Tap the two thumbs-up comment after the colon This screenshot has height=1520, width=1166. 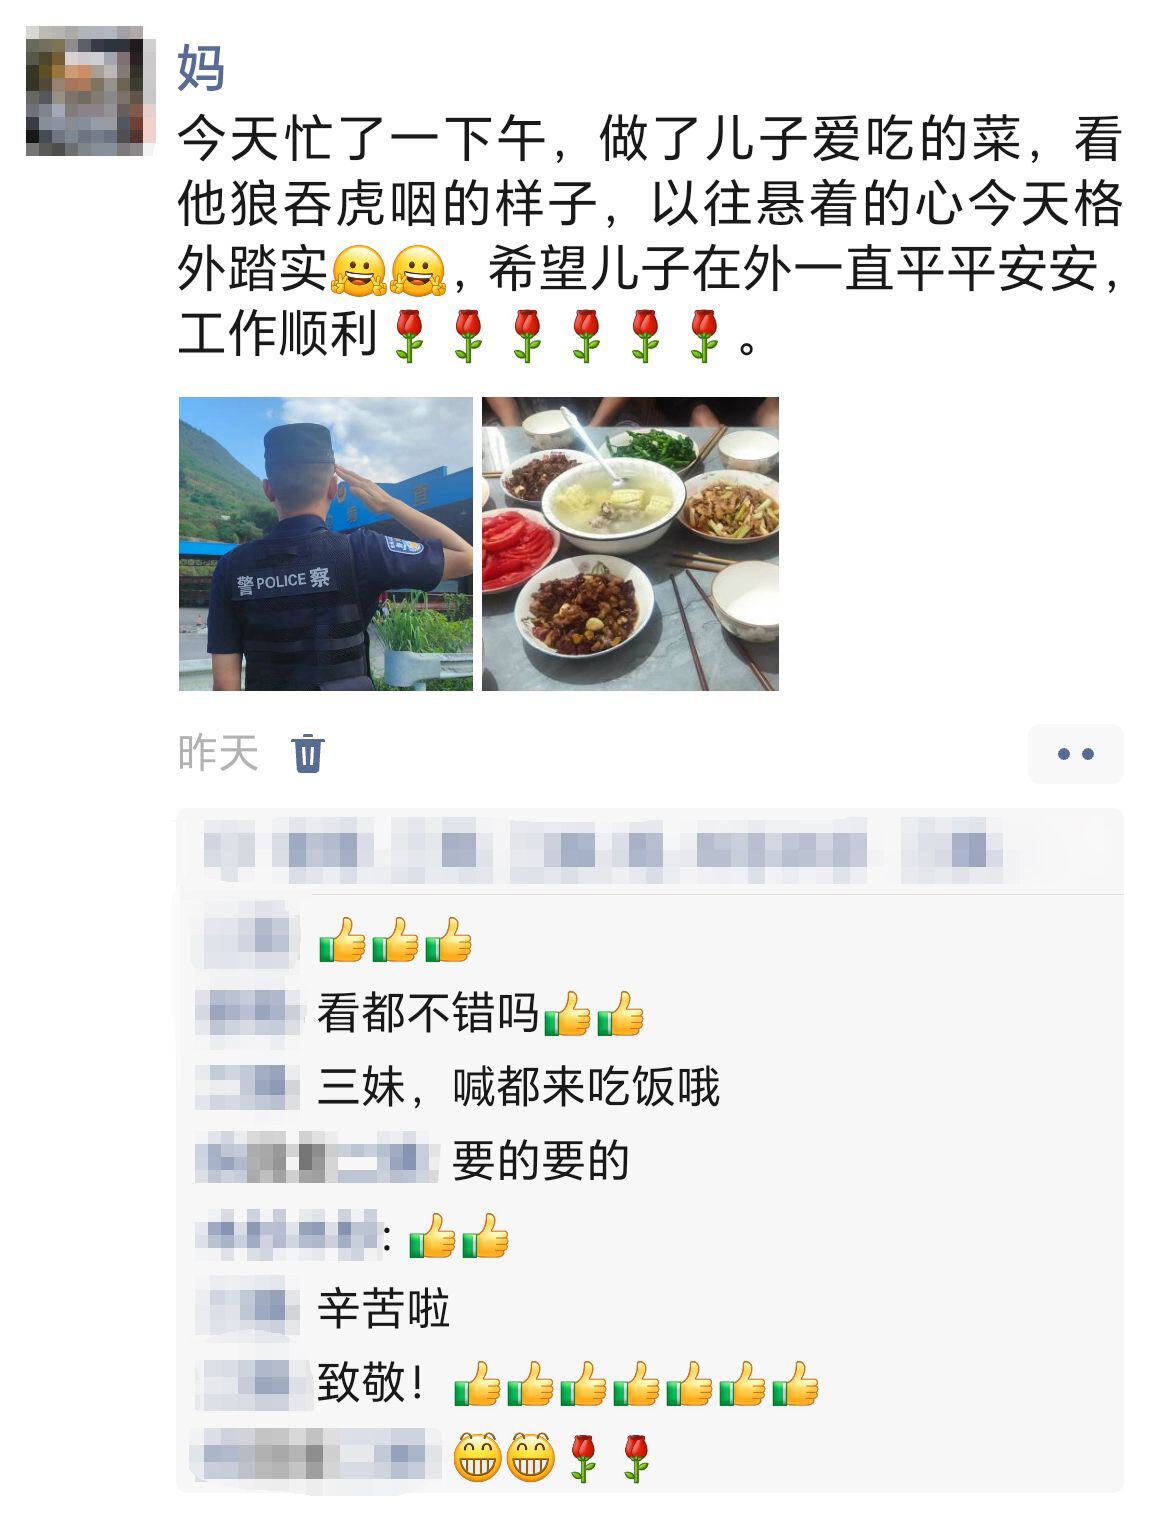coord(459,1236)
